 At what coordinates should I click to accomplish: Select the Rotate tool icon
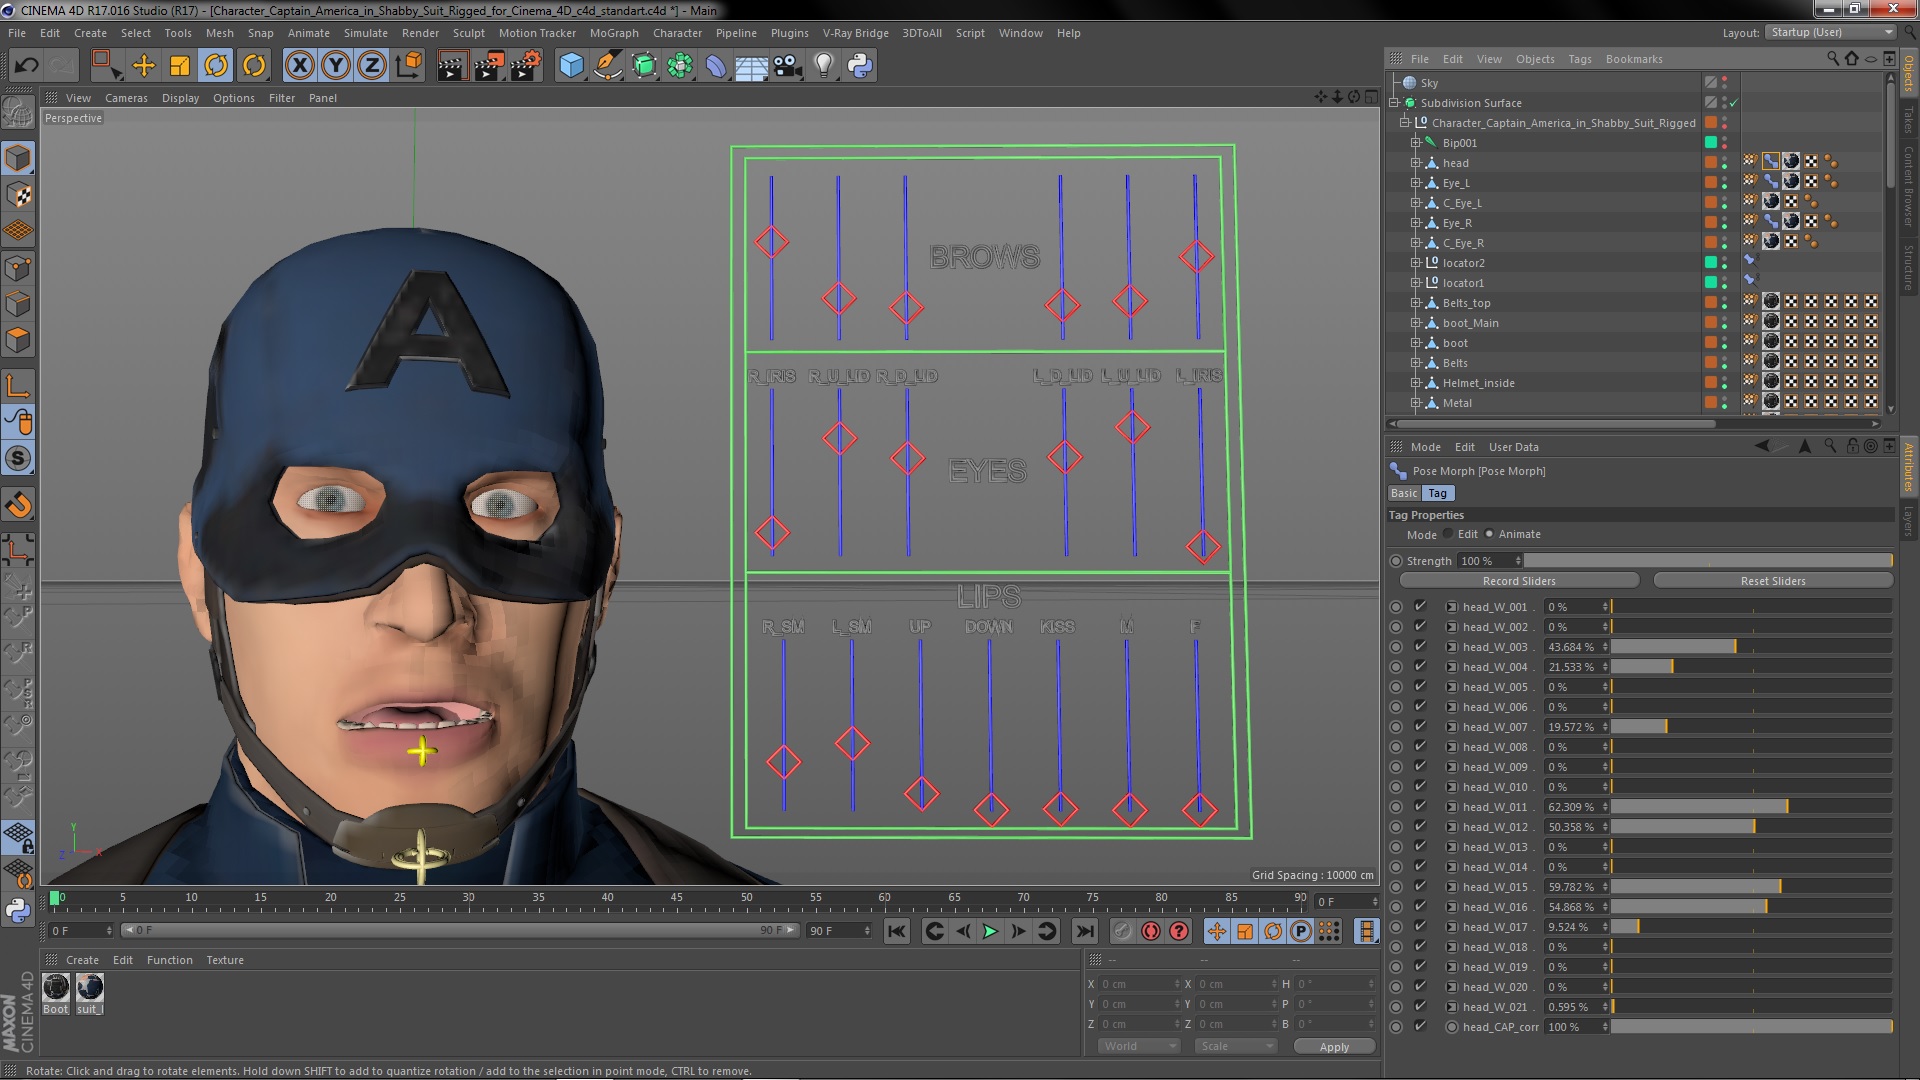[216, 66]
